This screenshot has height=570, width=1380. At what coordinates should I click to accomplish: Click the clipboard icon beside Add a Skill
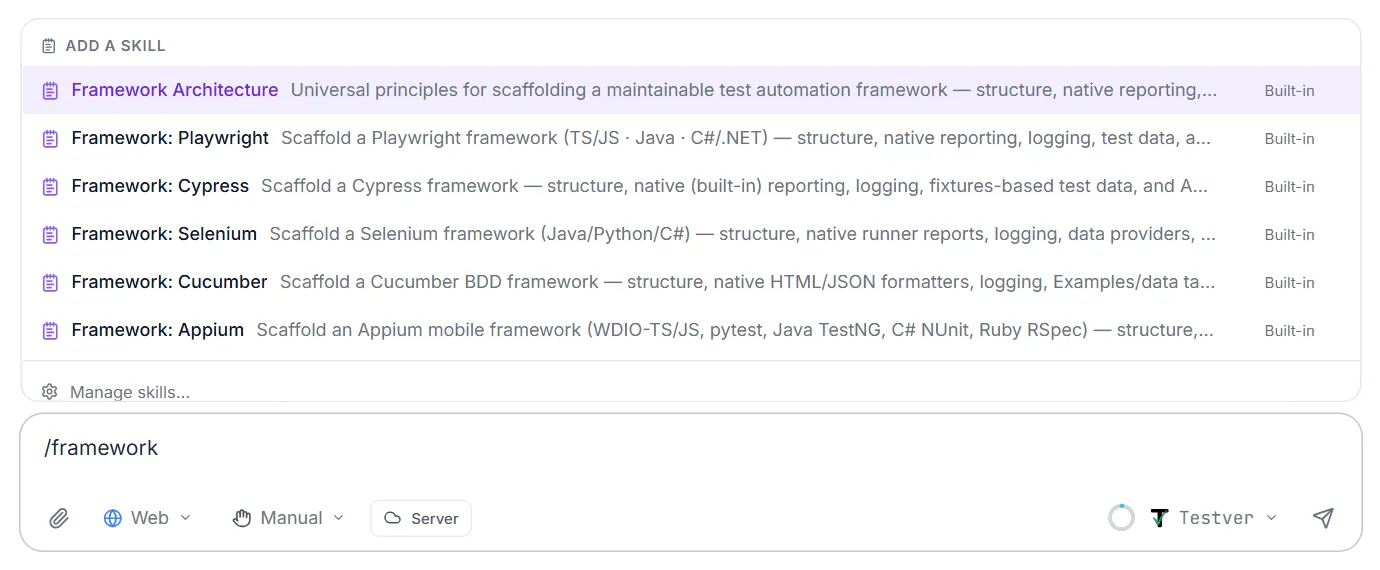tap(49, 46)
